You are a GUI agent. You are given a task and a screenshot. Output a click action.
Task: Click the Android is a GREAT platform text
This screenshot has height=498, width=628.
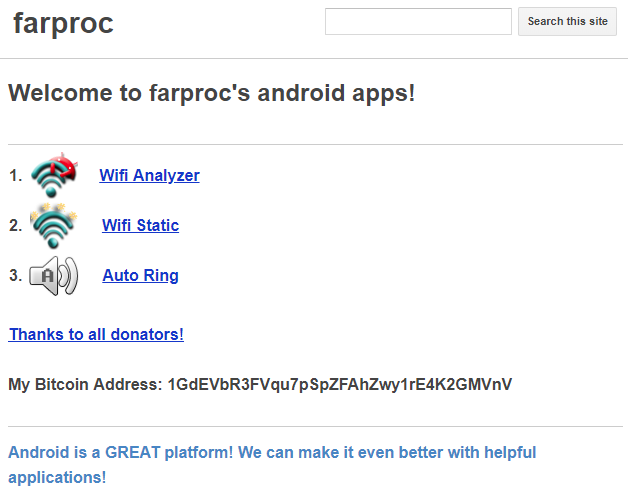272,465
